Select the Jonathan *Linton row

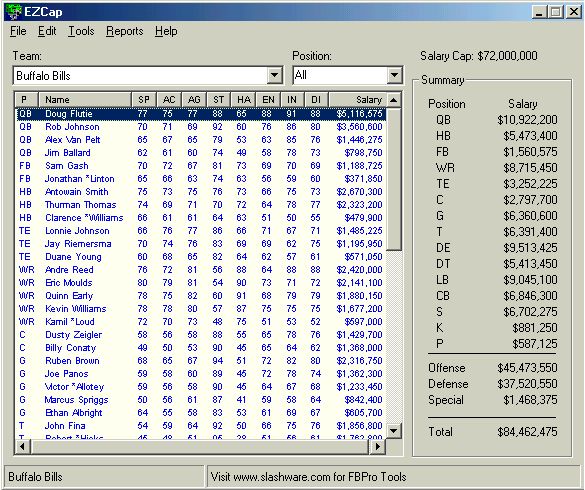click(x=201, y=179)
